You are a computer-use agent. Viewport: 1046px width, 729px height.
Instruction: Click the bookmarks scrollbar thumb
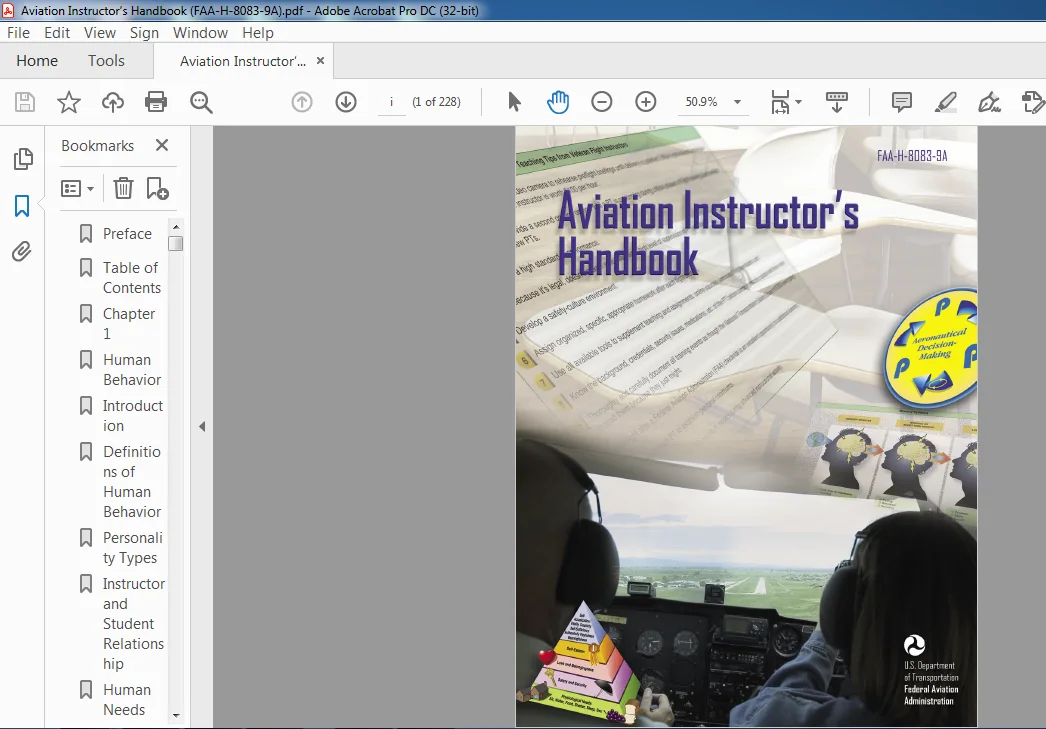point(176,243)
